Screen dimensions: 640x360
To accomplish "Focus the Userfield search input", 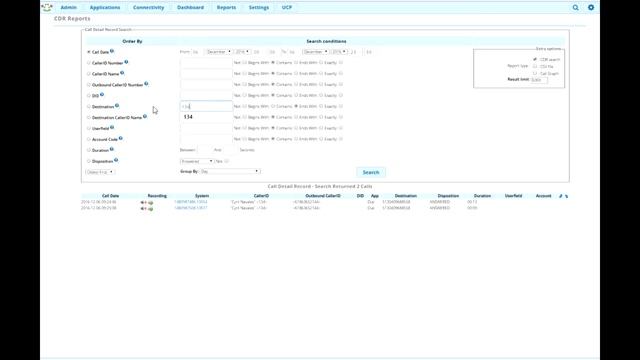I will [x=206, y=128].
